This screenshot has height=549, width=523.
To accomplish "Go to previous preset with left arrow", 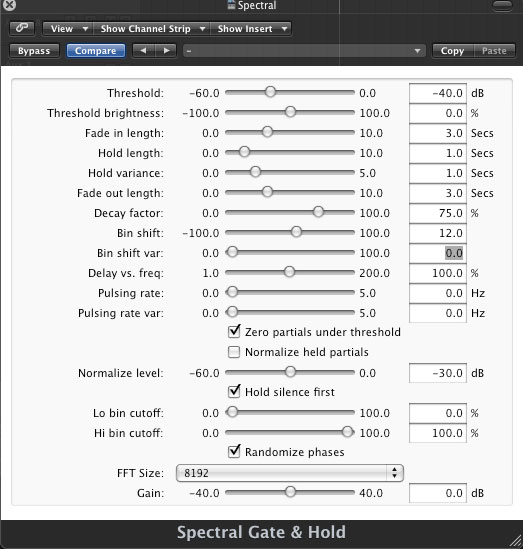I will coord(143,51).
